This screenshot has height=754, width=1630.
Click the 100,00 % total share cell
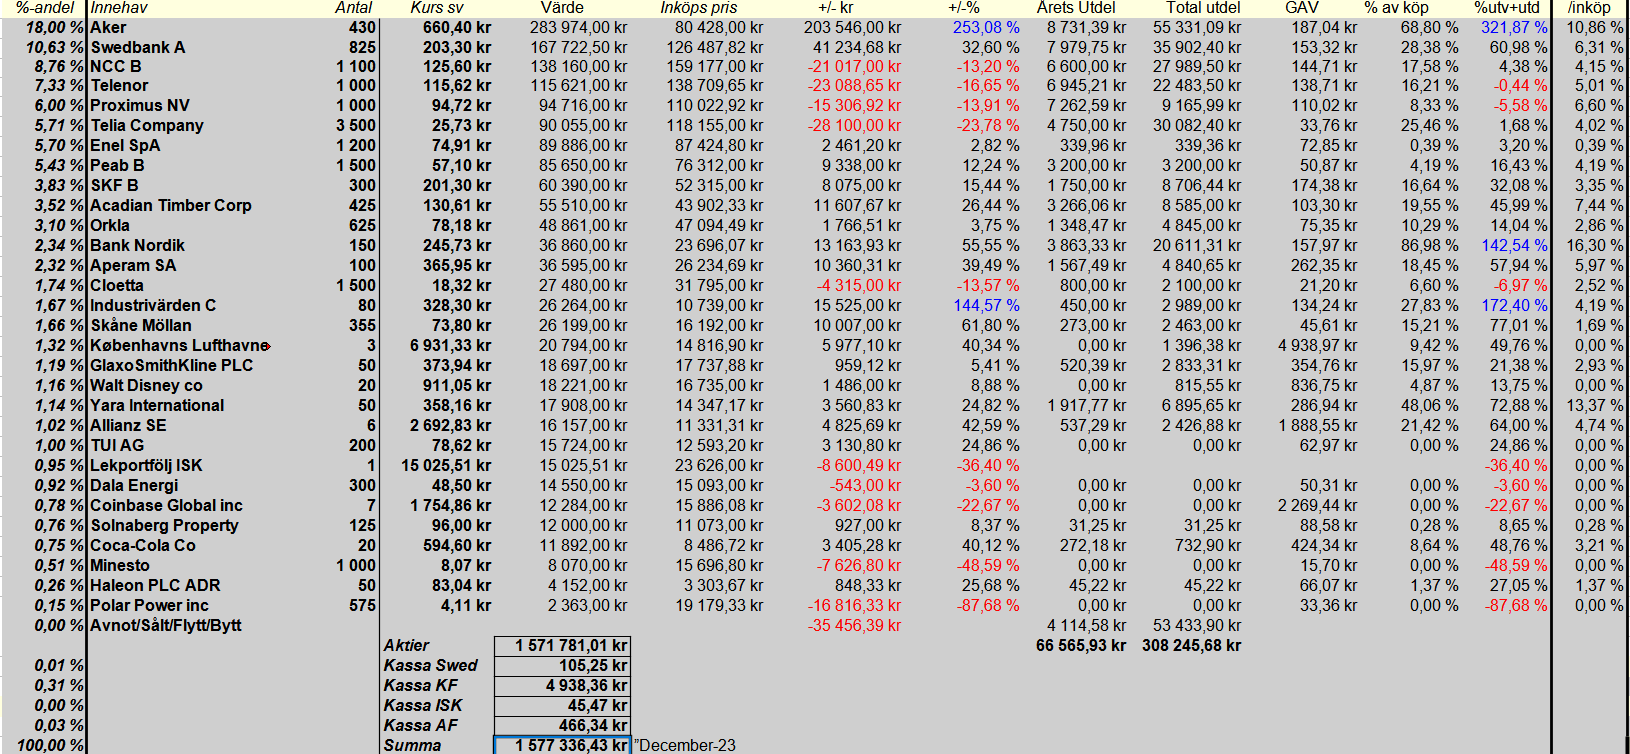pyautogui.click(x=51, y=746)
